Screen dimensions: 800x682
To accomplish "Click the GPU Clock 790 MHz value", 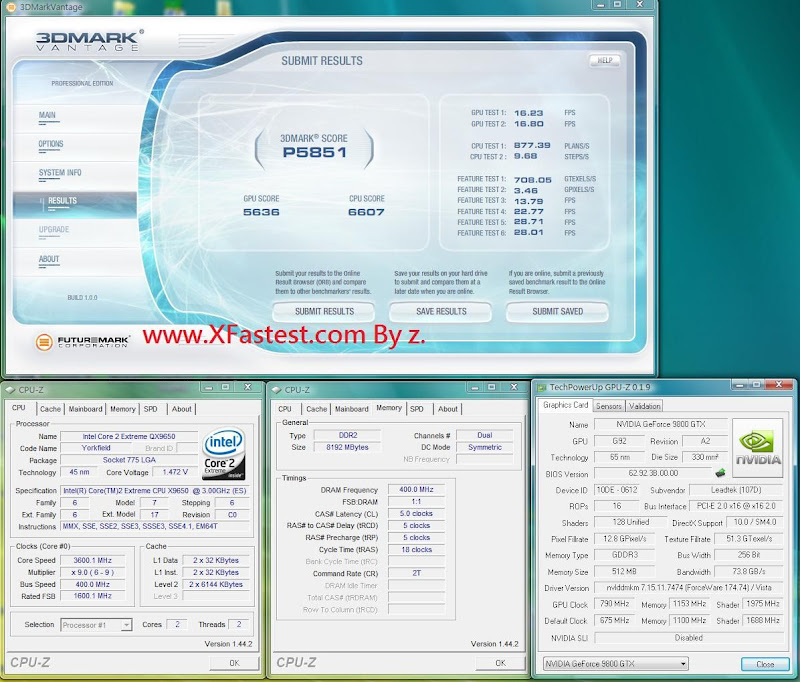I will click(x=614, y=604).
